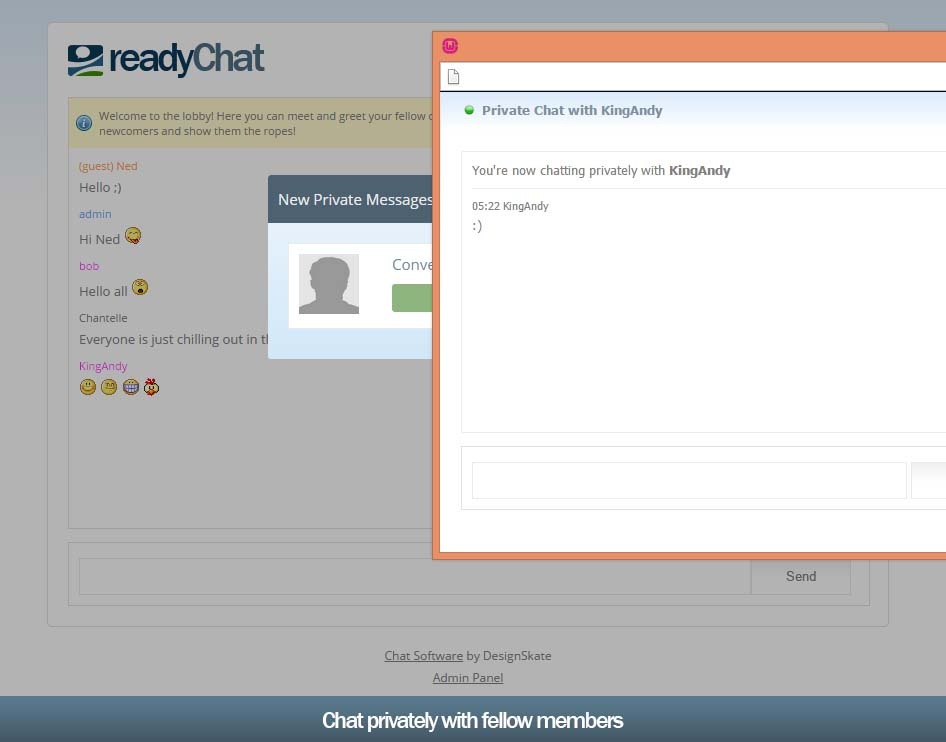The image size is (946, 742).
Task: Click the user avatar in New Private Messages
Action: tap(329, 284)
